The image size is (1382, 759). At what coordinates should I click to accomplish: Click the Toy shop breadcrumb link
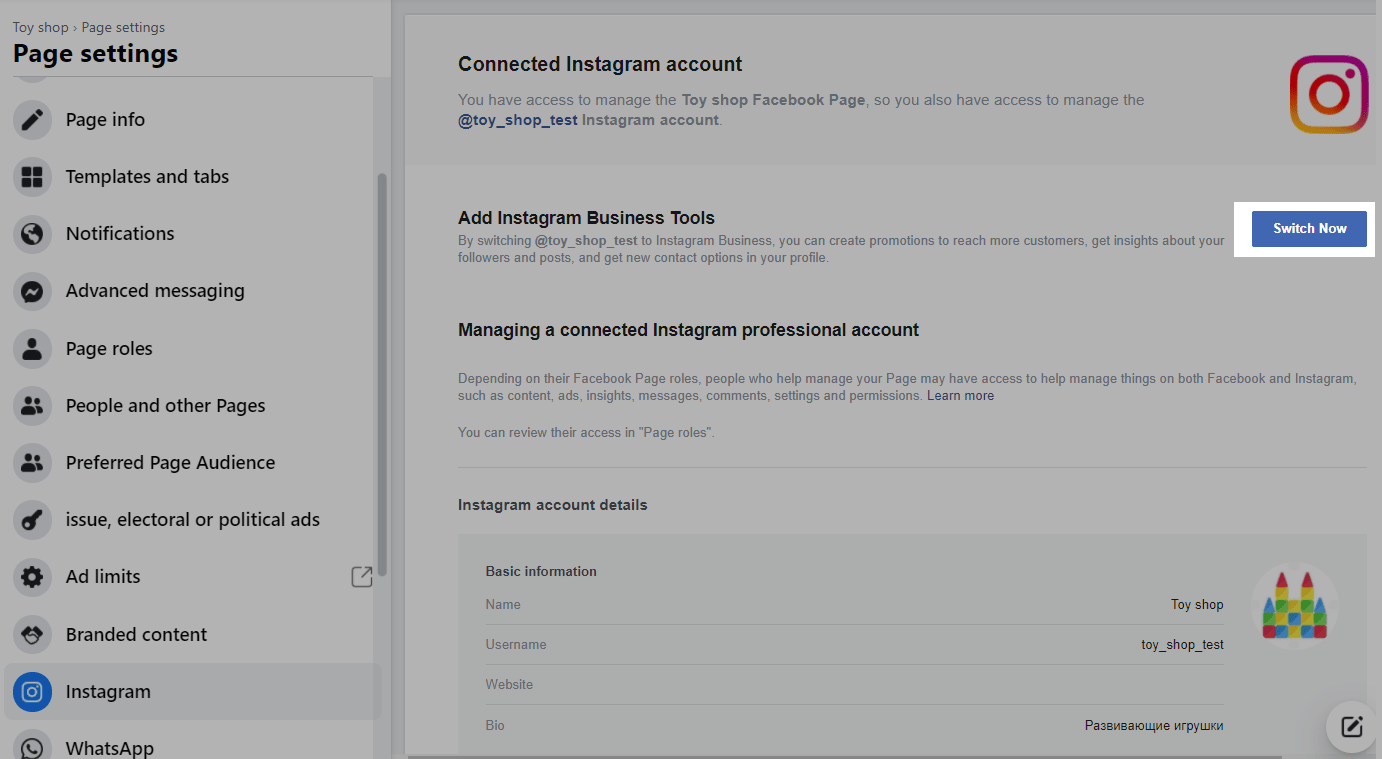tap(40, 27)
